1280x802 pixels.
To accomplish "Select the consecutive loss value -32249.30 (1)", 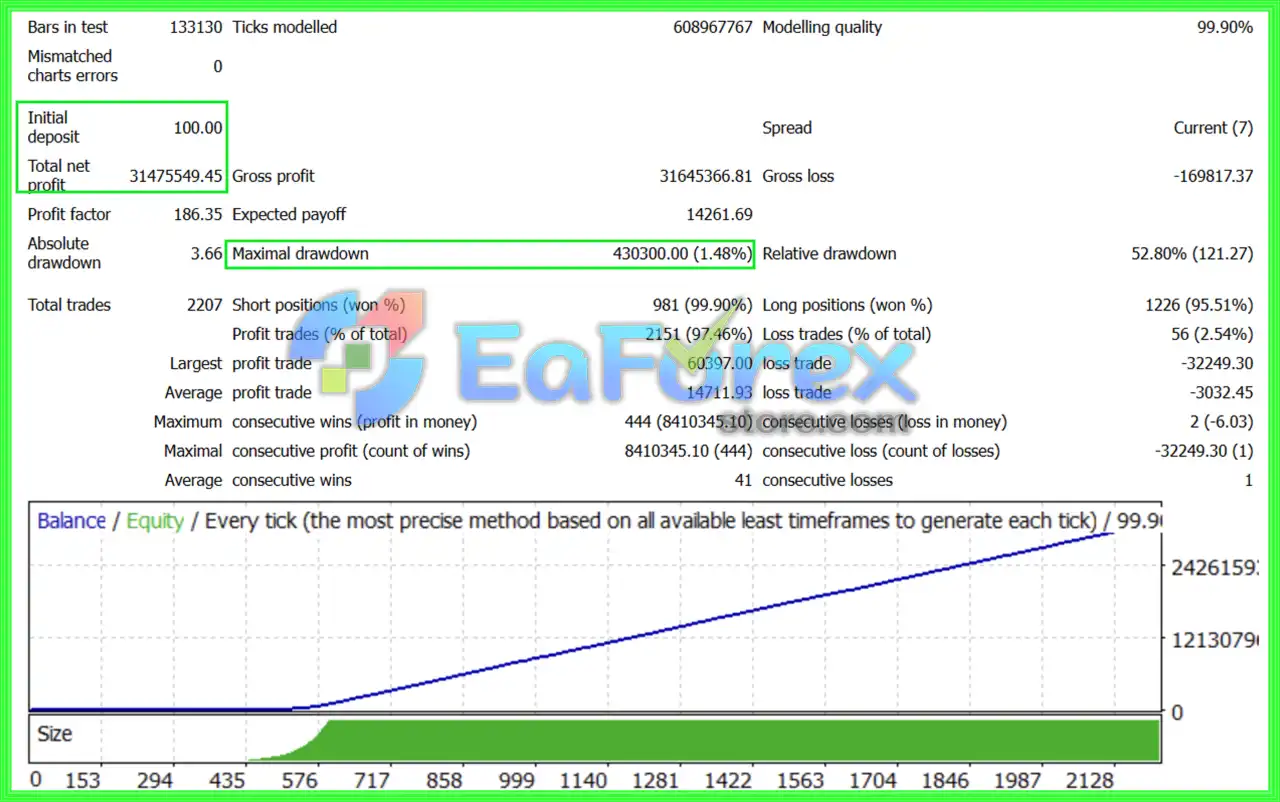I will [1203, 451].
